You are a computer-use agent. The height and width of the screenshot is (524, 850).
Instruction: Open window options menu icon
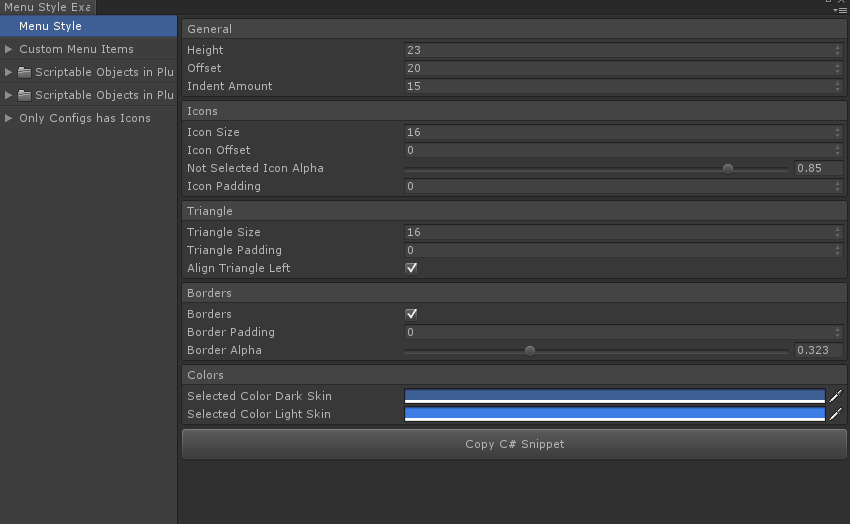[840, 10]
